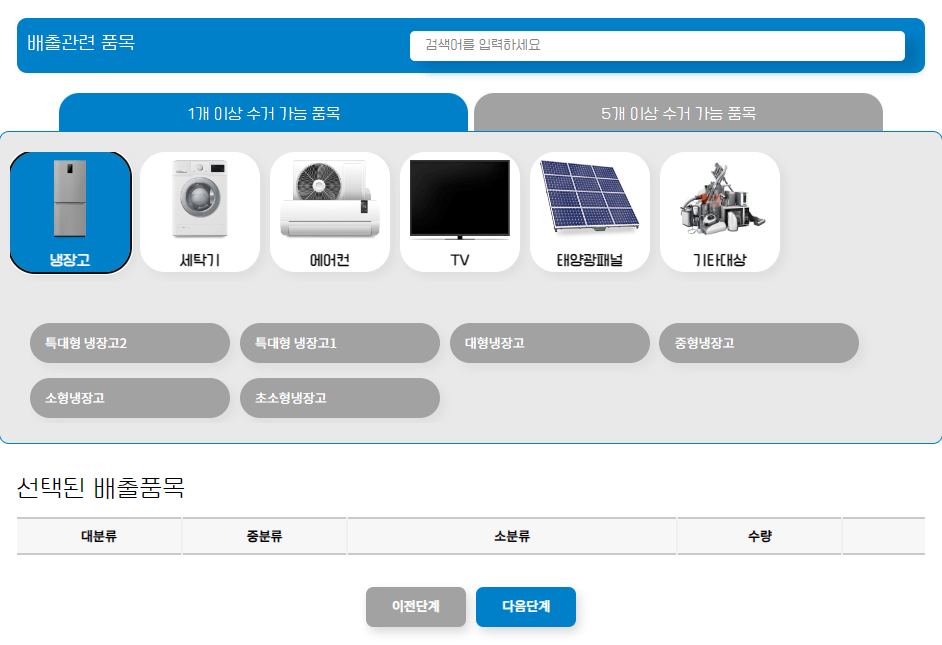Click the 수량 column header in the table
Image resolution: width=942 pixels, height=645 pixels.
[760, 536]
